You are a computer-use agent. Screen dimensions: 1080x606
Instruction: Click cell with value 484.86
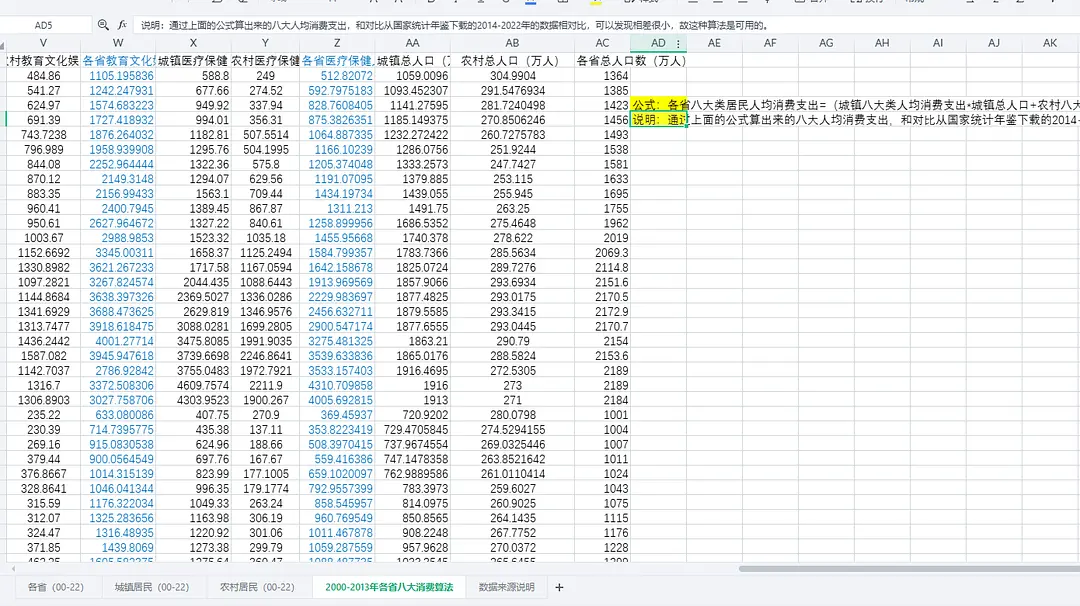(43, 76)
